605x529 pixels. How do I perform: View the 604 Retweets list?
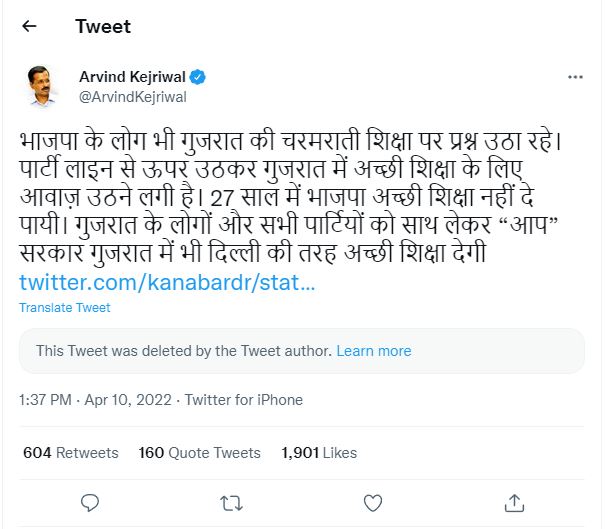(x=70, y=453)
